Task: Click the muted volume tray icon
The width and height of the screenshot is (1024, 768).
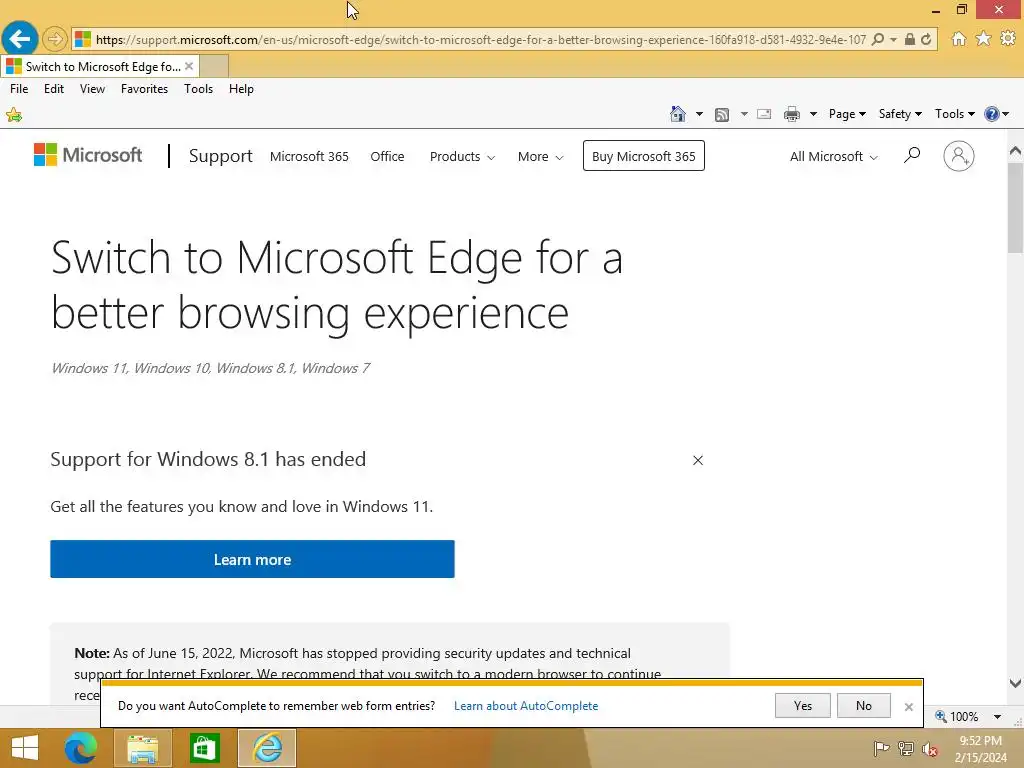Action: point(930,749)
